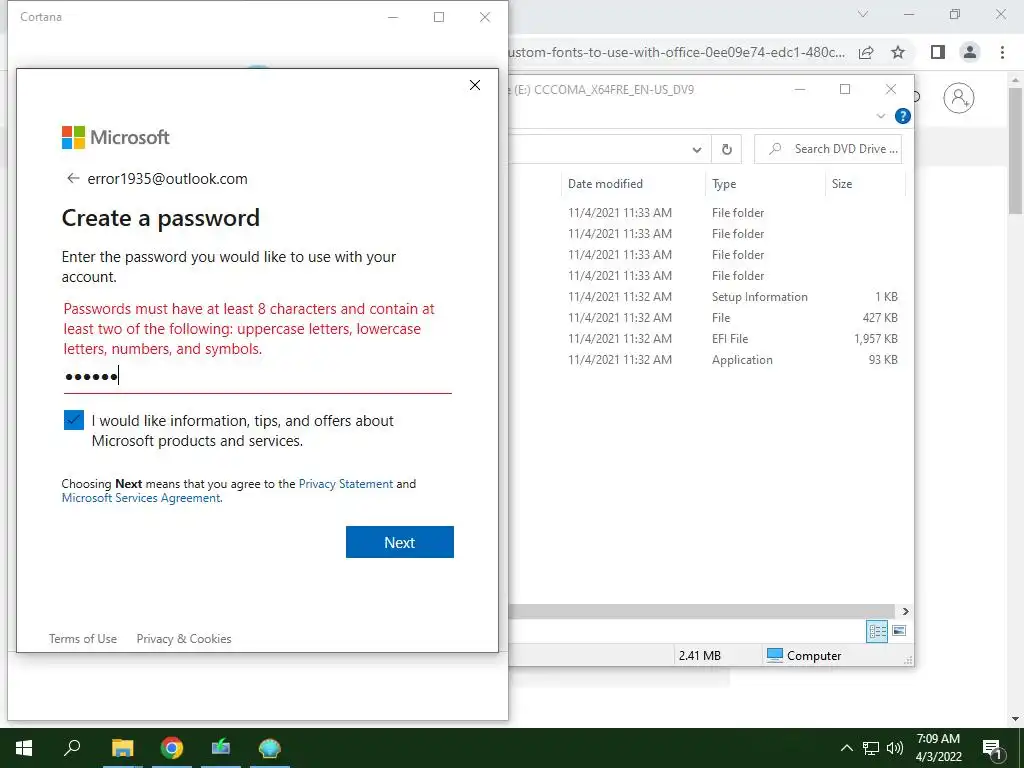The width and height of the screenshot is (1024, 768).
Task: Click the password input field
Action: [257, 377]
